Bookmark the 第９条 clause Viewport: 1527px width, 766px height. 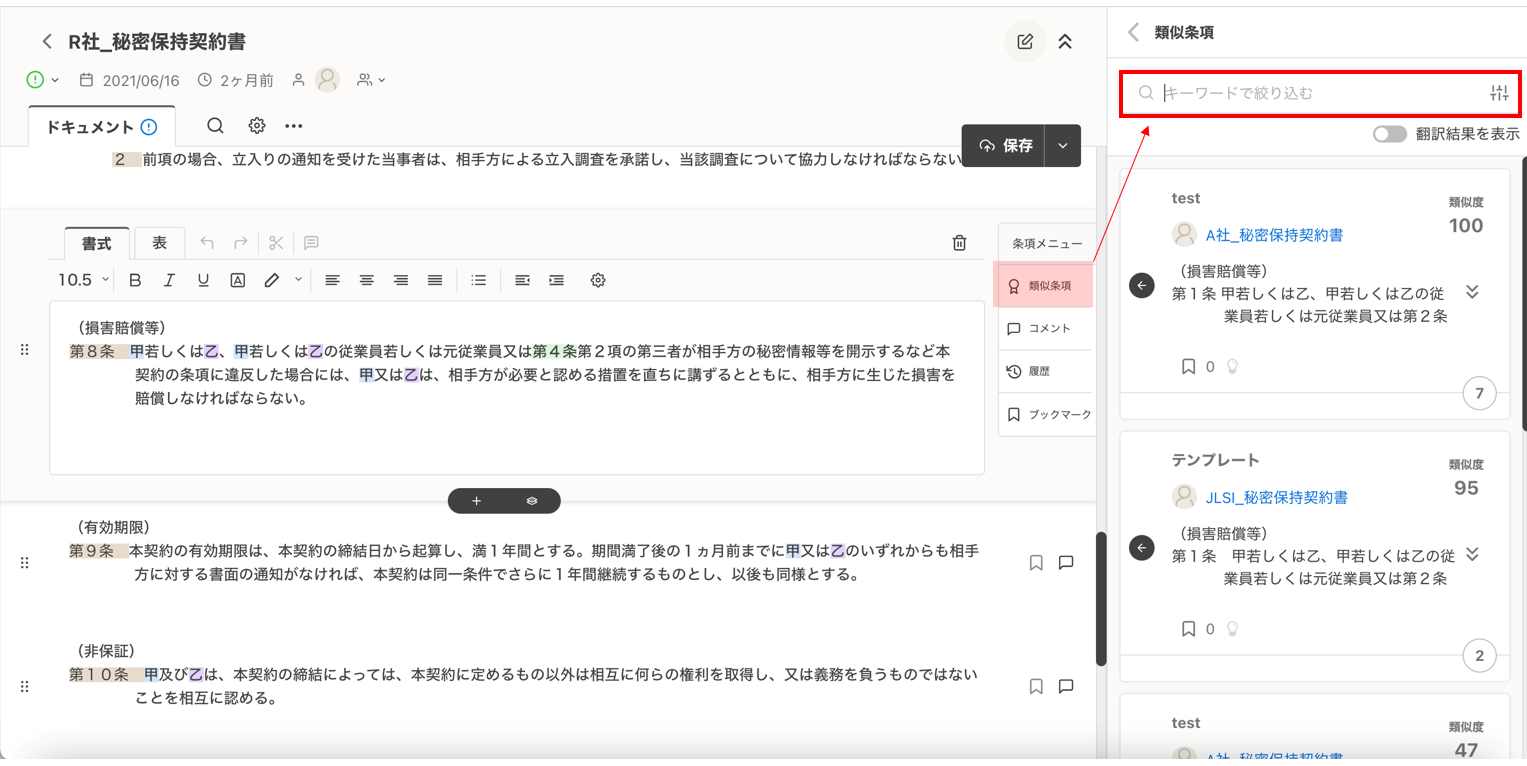pos(1036,563)
